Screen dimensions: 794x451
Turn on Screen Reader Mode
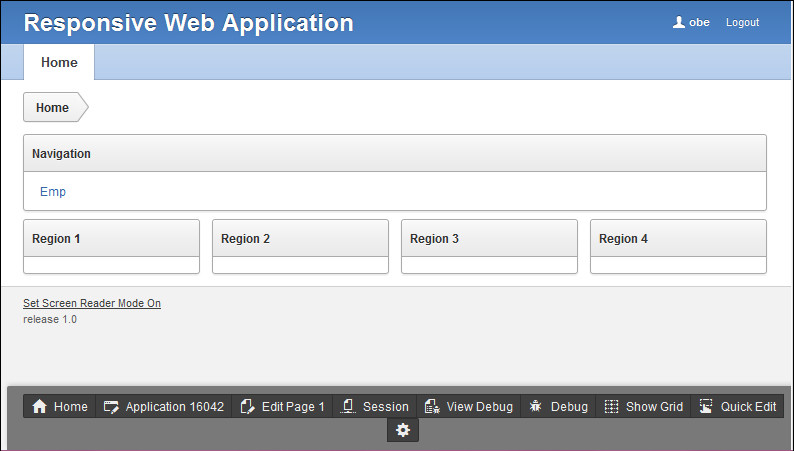point(92,303)
